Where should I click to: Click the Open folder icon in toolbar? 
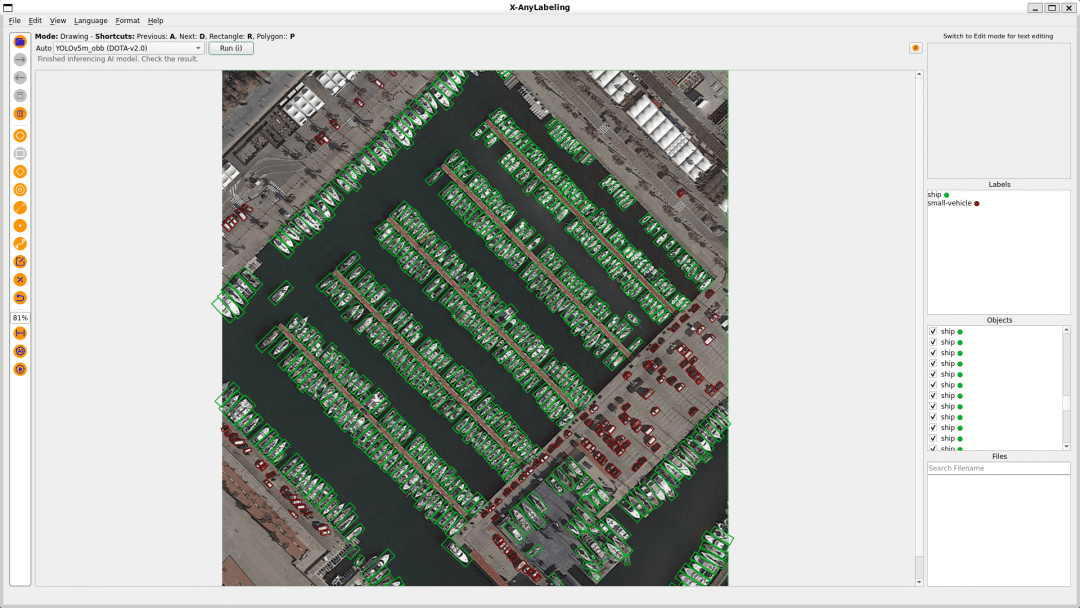[20, 42]
